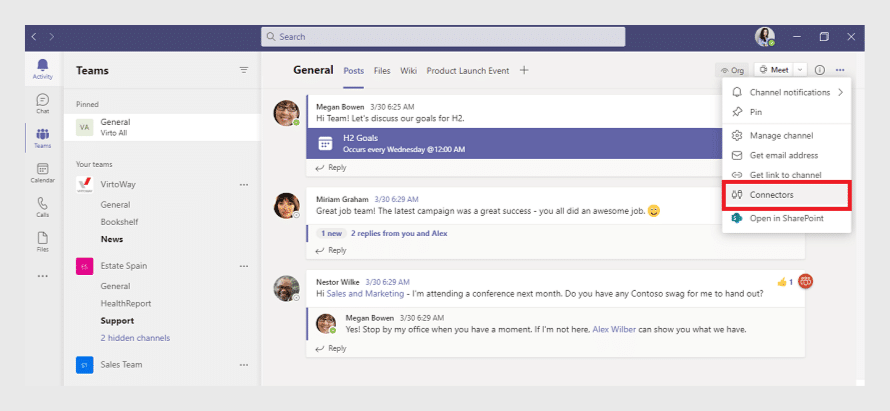Switch to the Files tab
This screenshot has height=411, width=890.
pos(382,71)
